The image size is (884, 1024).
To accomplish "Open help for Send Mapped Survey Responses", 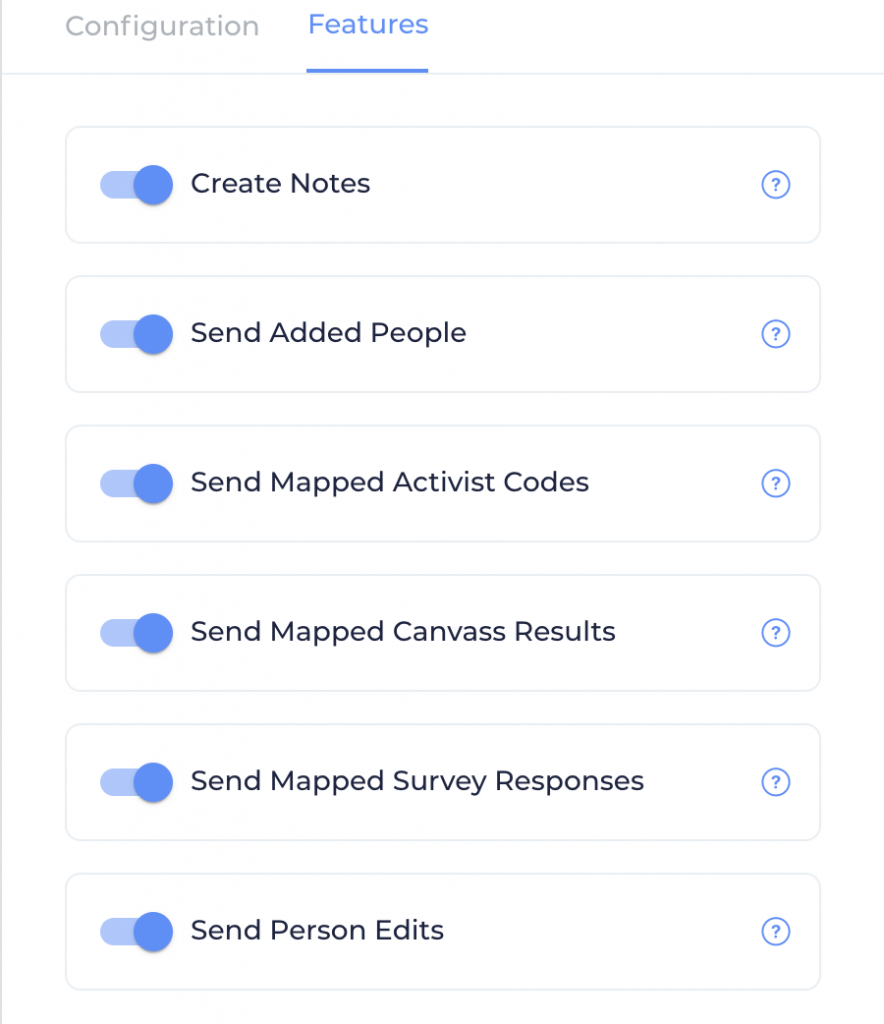I will point(776,782).
